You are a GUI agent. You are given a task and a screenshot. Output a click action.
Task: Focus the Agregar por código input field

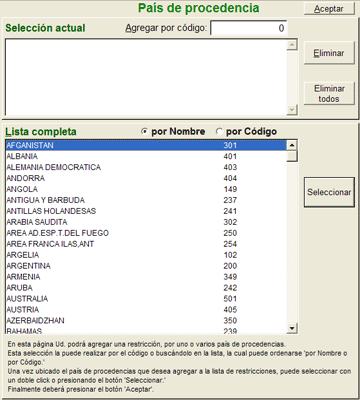(249, 28)
